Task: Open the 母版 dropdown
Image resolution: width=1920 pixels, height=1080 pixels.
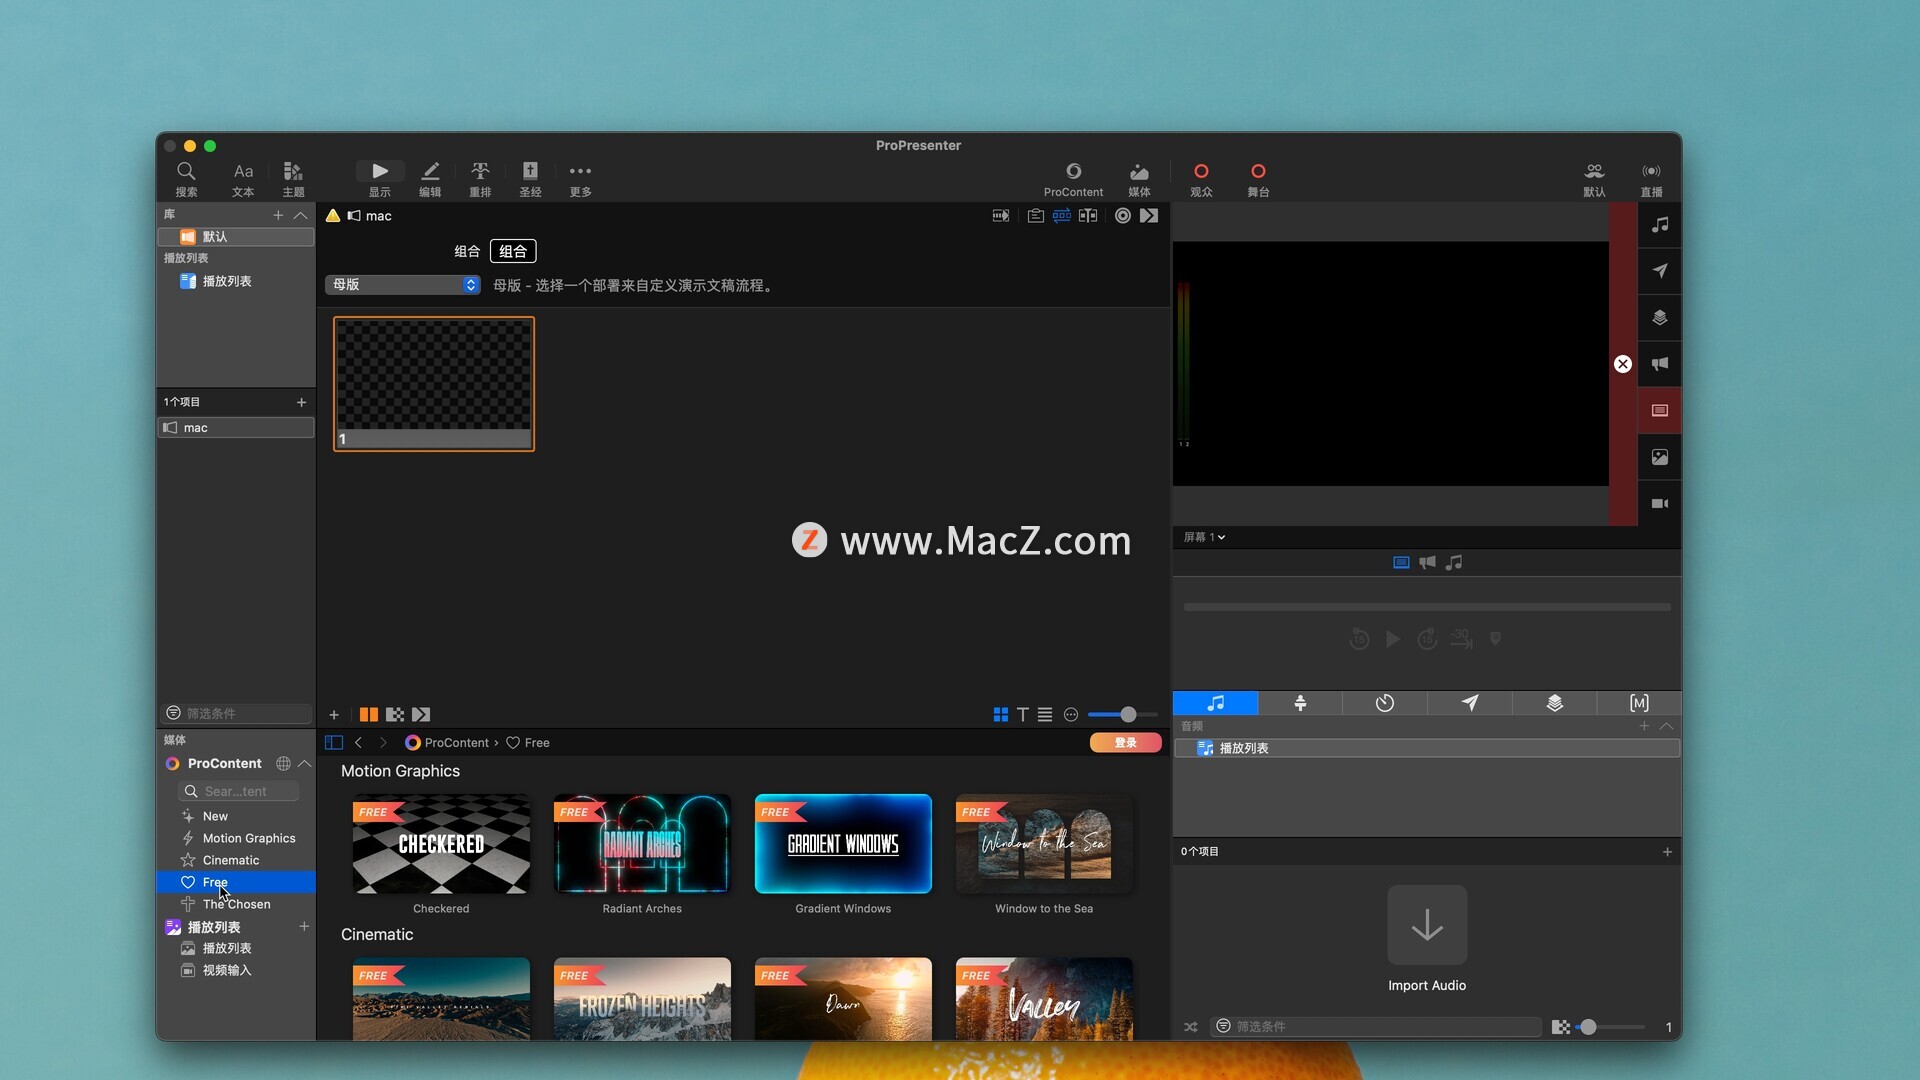Action: point(403,285)
